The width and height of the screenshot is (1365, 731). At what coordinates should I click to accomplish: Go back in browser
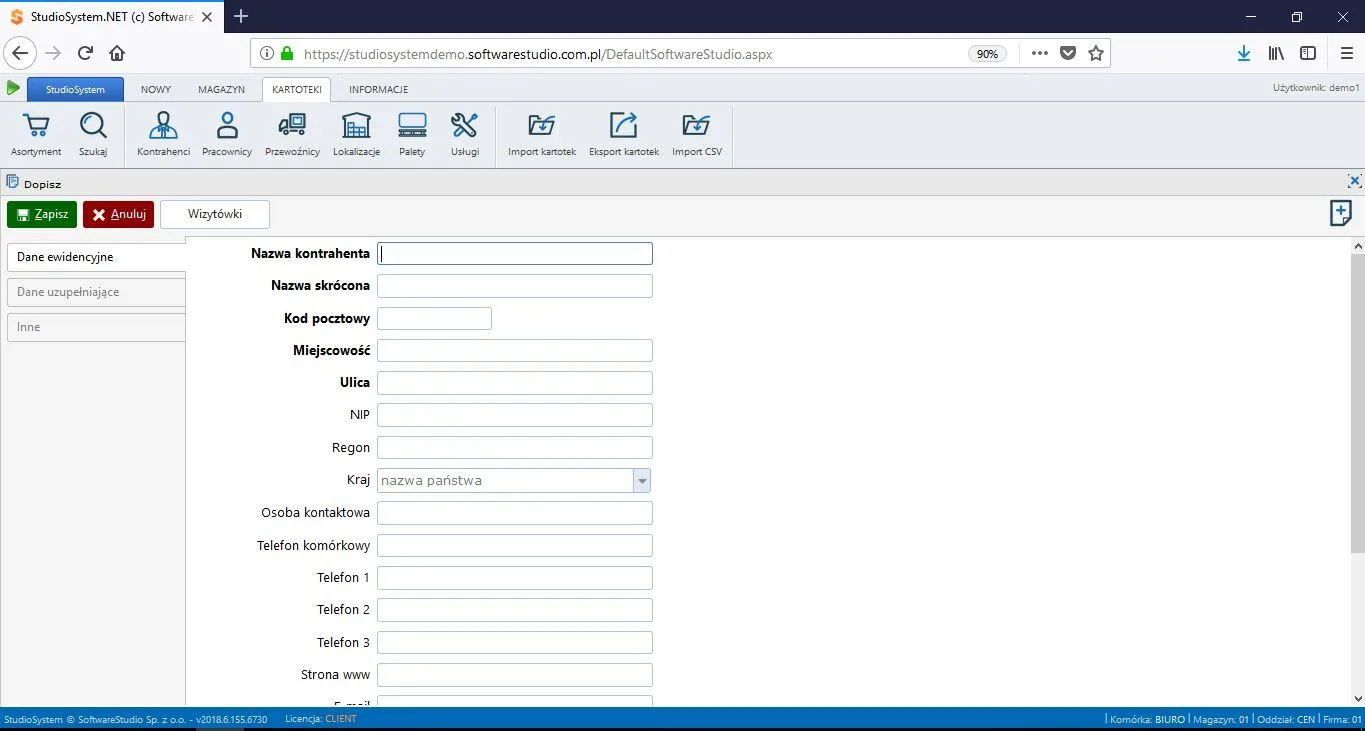point(20,53)
